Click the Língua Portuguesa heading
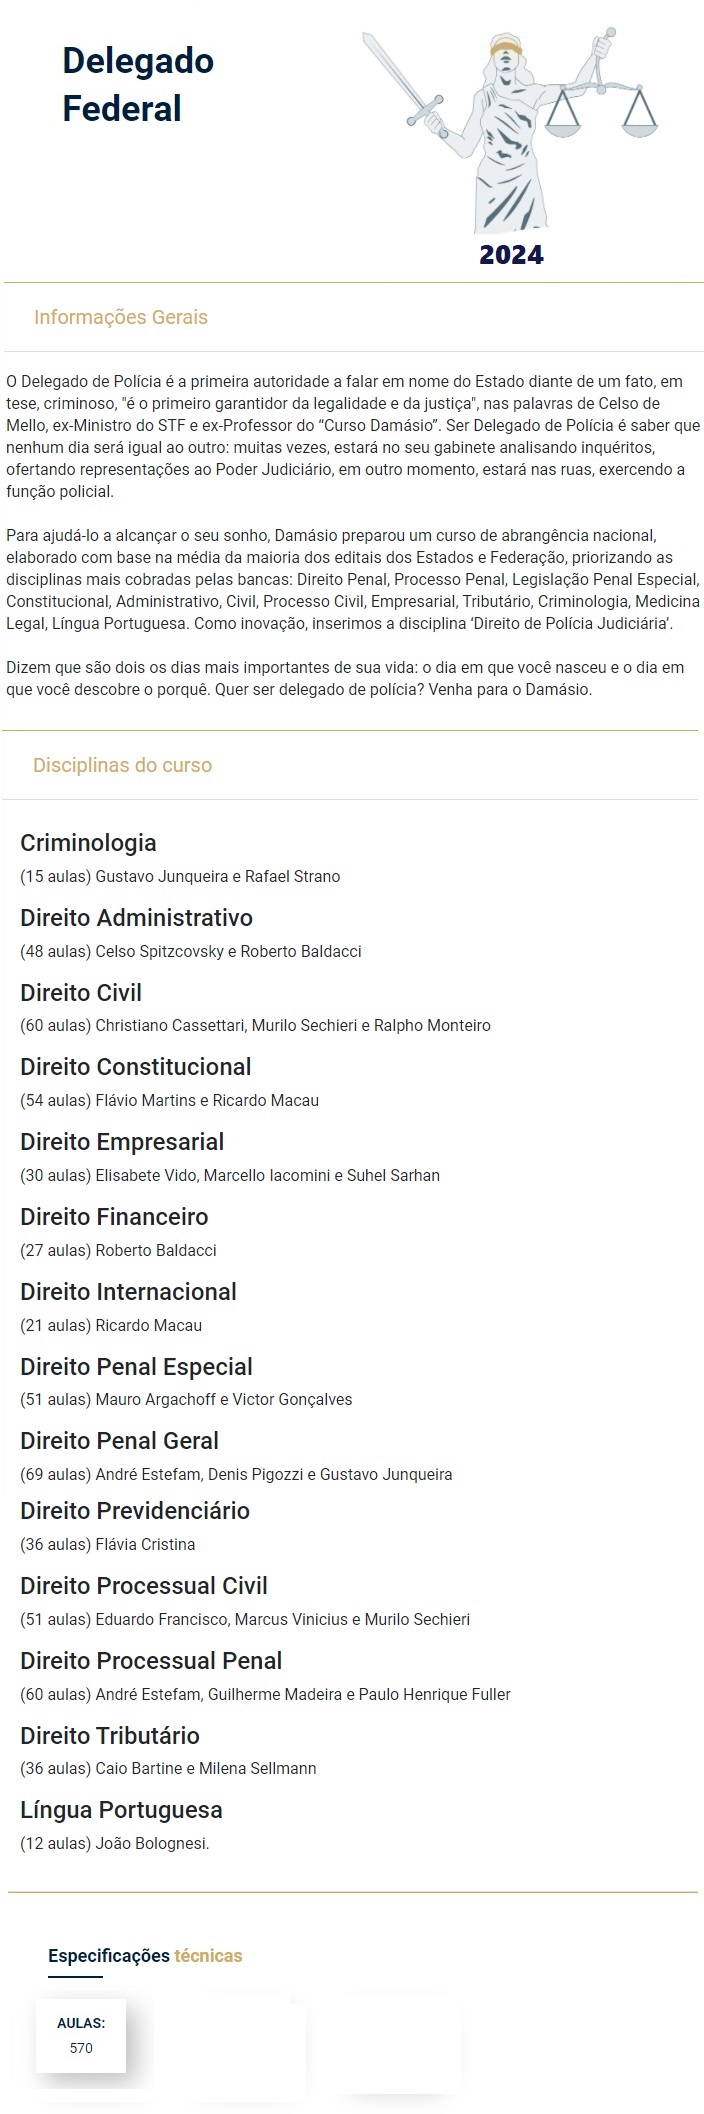The height and width of the screenshot is (2114, 704). pyautogui.click(x=121, y=1810)
